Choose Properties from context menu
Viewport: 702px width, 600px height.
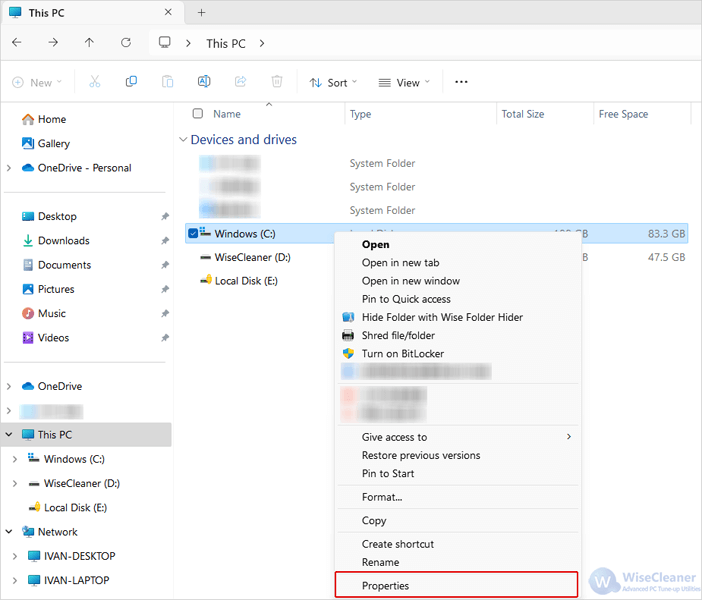[457, 585]
